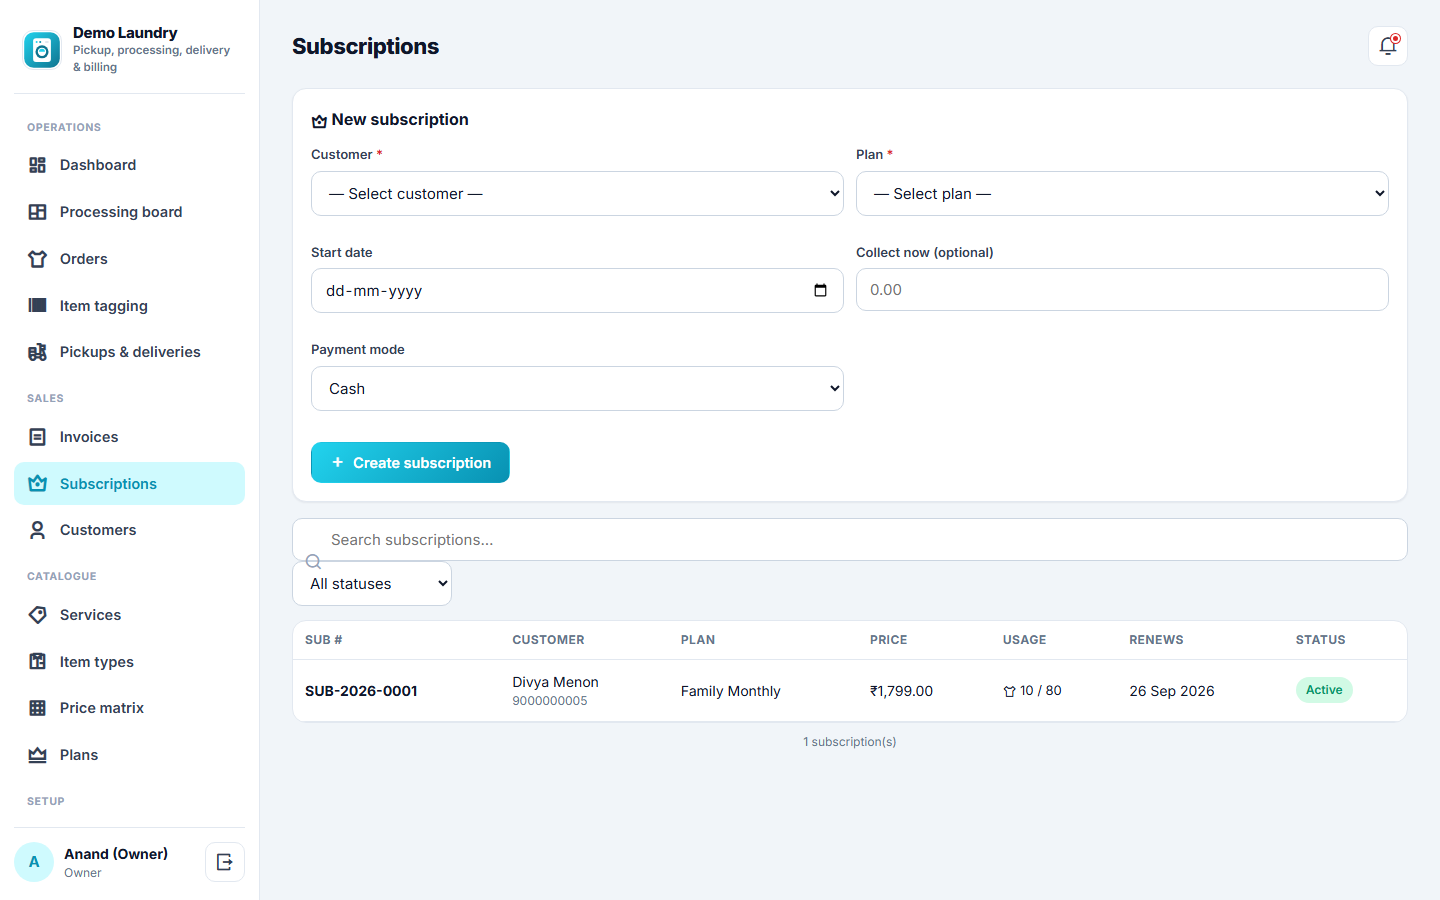
Task: Navigate to Invoices
Action: [x=129, y=437]
